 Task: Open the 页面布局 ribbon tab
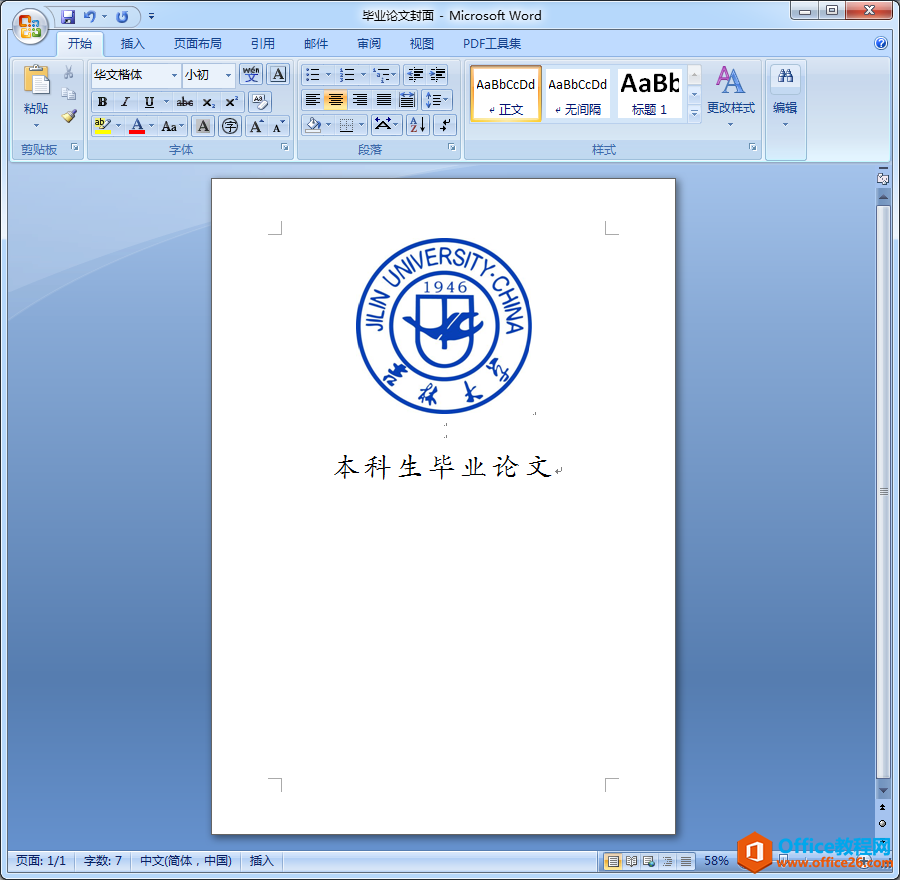tap(198, 44)
